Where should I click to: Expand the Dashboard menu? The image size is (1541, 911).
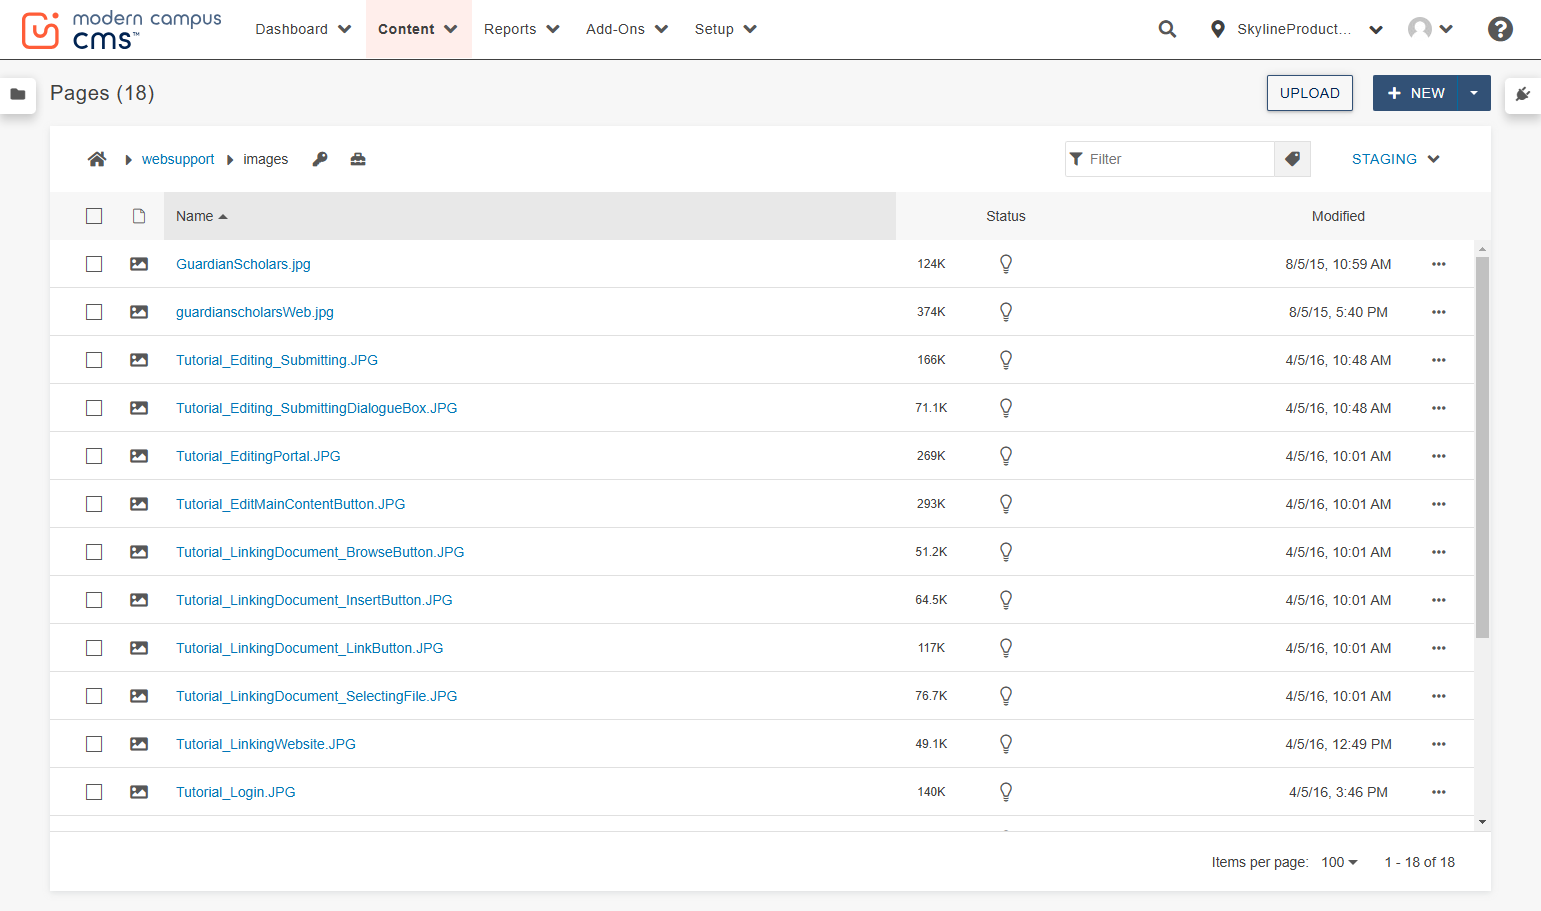pos(303,29)
